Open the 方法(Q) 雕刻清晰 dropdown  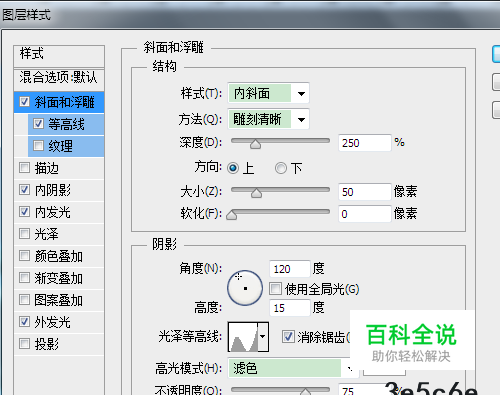click(x=268, y=119)
